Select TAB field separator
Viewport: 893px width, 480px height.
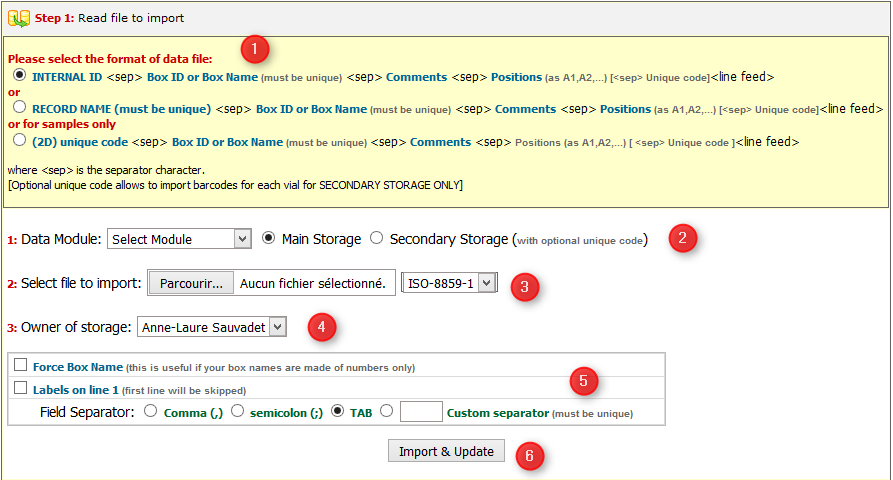point(338,411)
